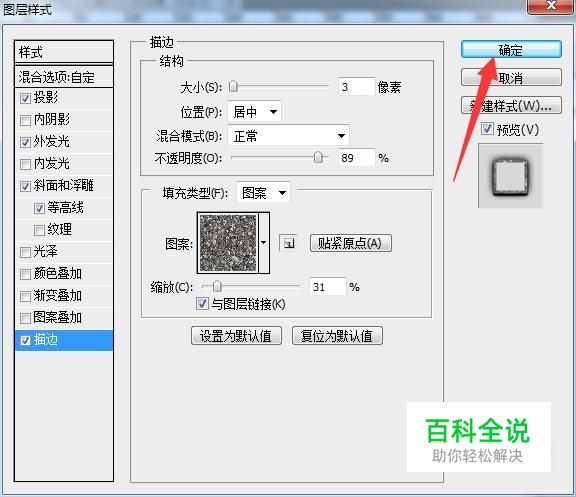The height and width of the screenshot is (497, 576).
Task: Select the 外发光 style row label
Action: tap(51, 141)
